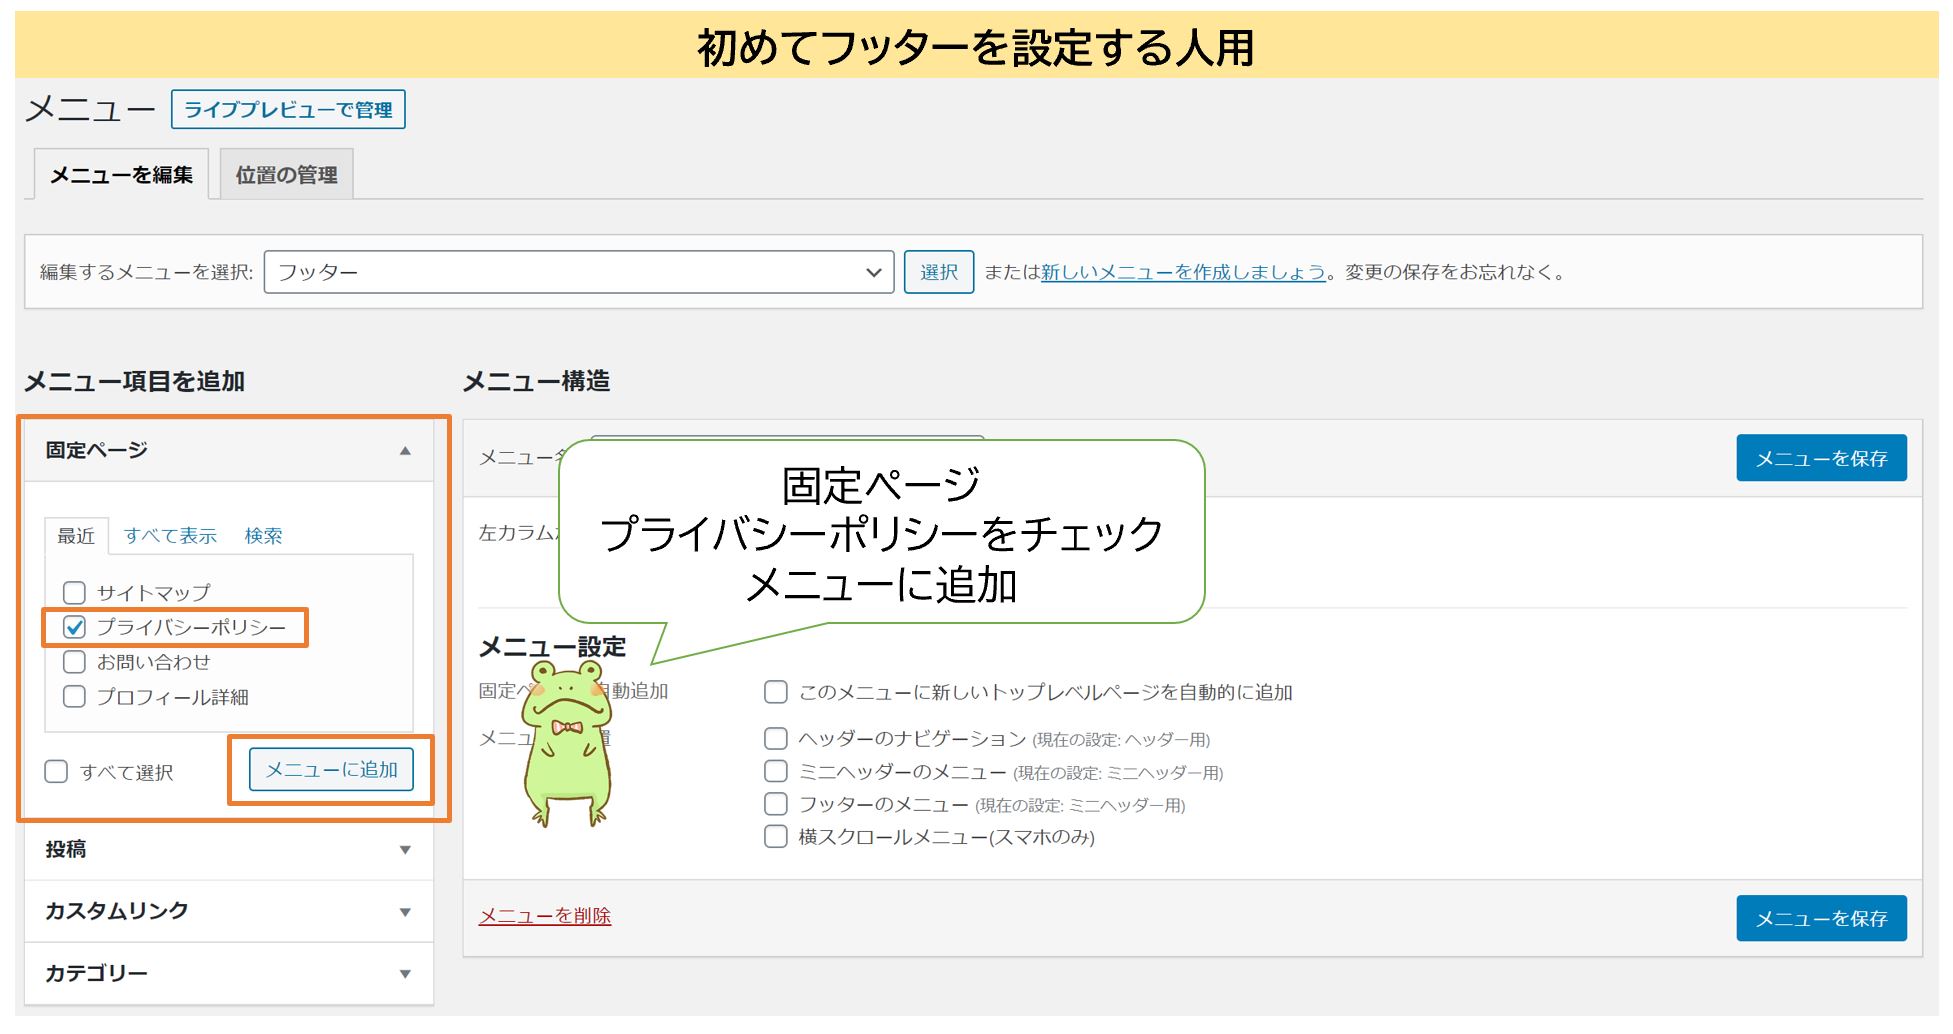The image size is (1953, 1034).
Task: Enable automatic top-level page addition checkbox
Action: 775,691
